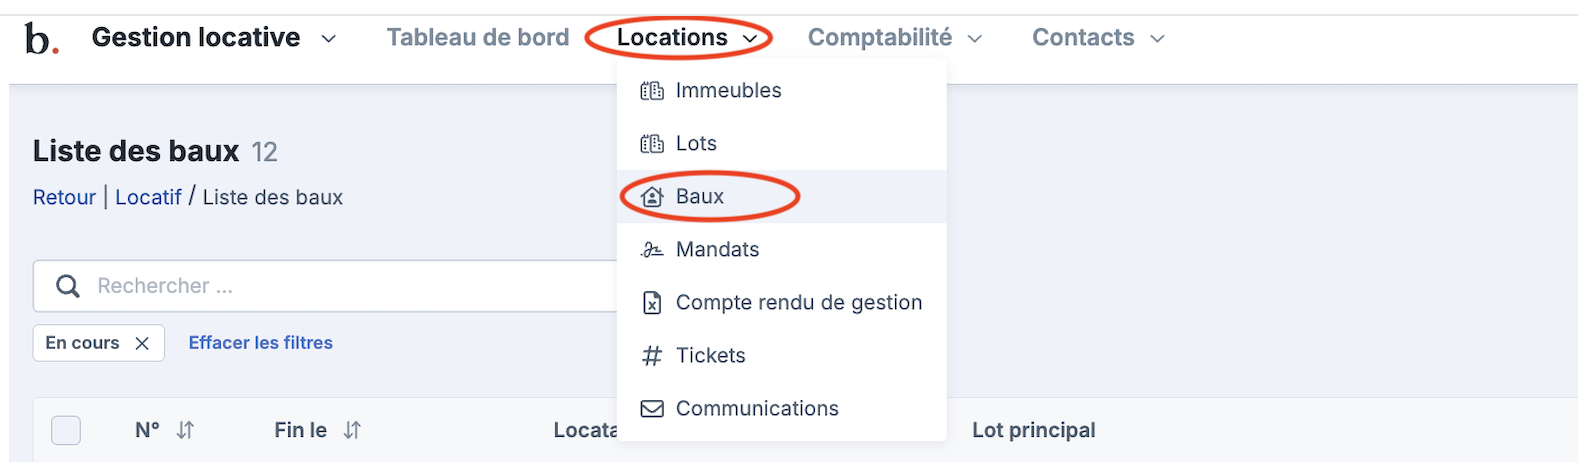1578x462 pixels.
Task: Click the b. logo at top left
Action: 41,39
